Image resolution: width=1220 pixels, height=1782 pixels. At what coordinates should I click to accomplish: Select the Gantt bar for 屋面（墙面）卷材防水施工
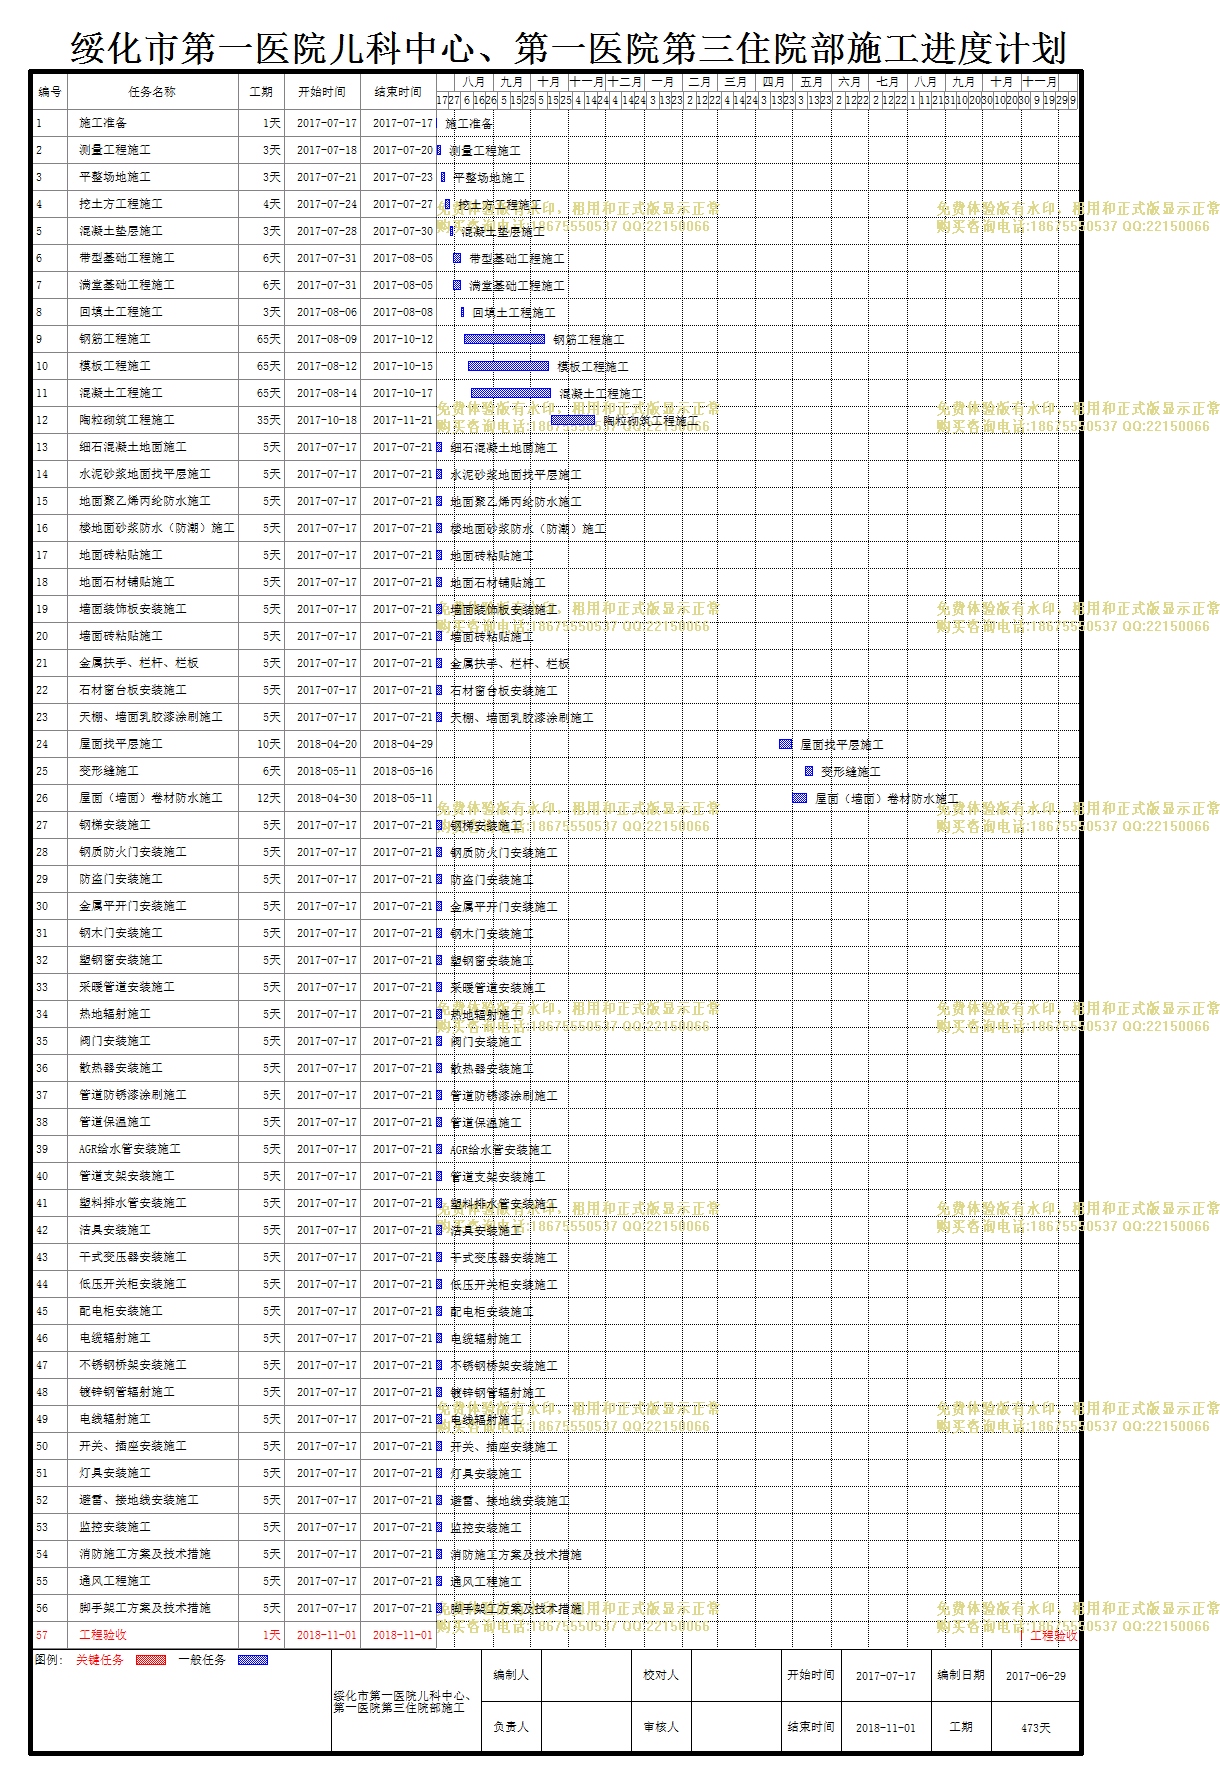(x=799, y=798)
